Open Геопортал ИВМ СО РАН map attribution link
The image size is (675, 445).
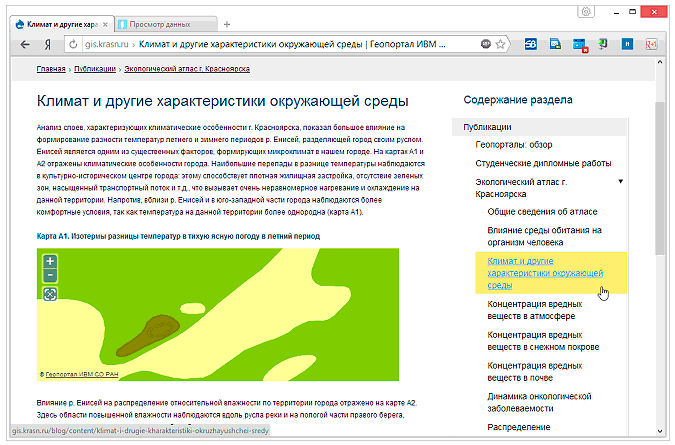tap(81, 375)
